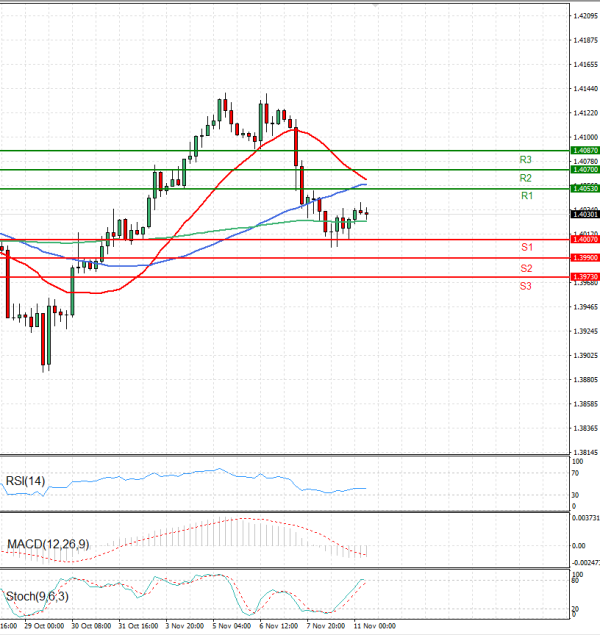Select the 5 Nov 04:00 time marker

pyautogui.click(x=230, y=628)
